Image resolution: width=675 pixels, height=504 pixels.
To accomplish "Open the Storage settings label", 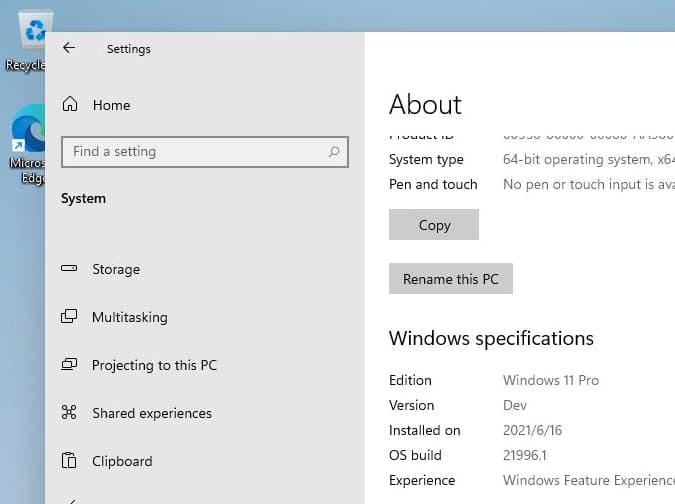I will coord(116,269).
